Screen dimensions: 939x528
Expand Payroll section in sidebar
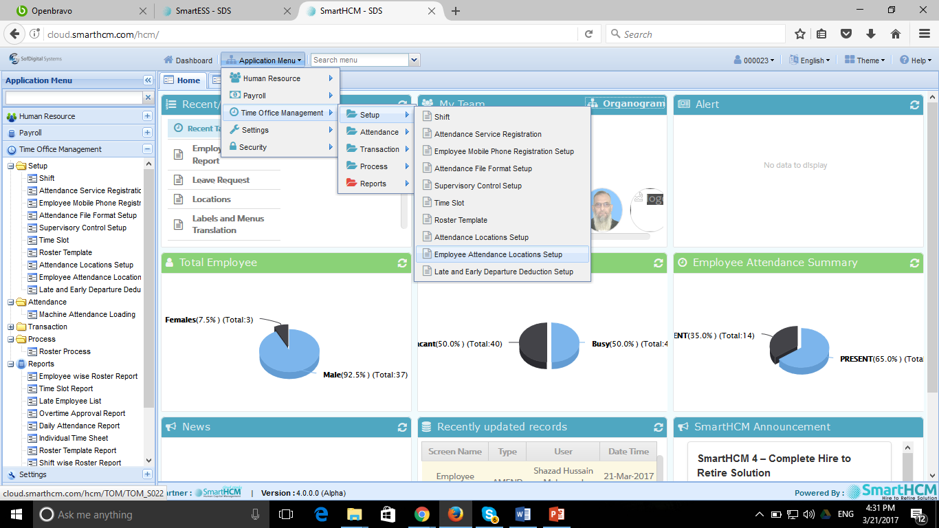(x=147, y=132)
